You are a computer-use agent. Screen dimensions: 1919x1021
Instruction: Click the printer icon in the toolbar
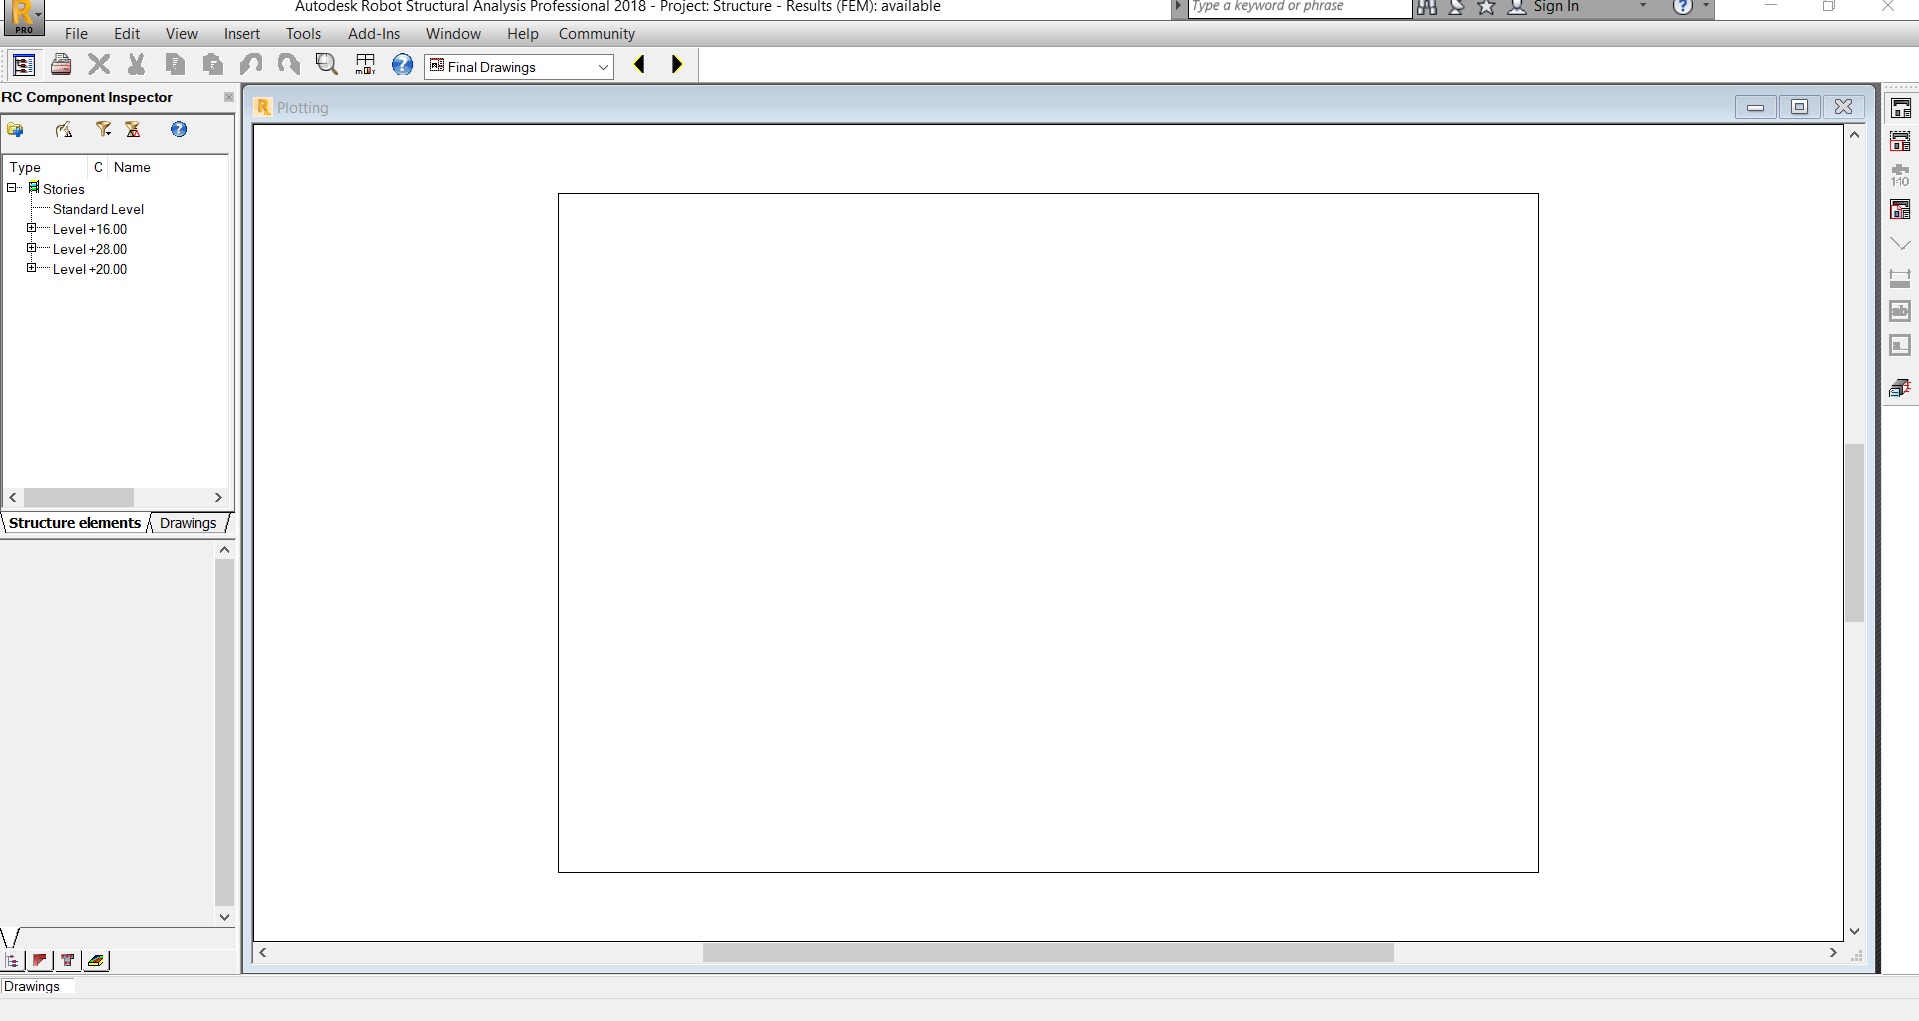click(x=61, y=65)
